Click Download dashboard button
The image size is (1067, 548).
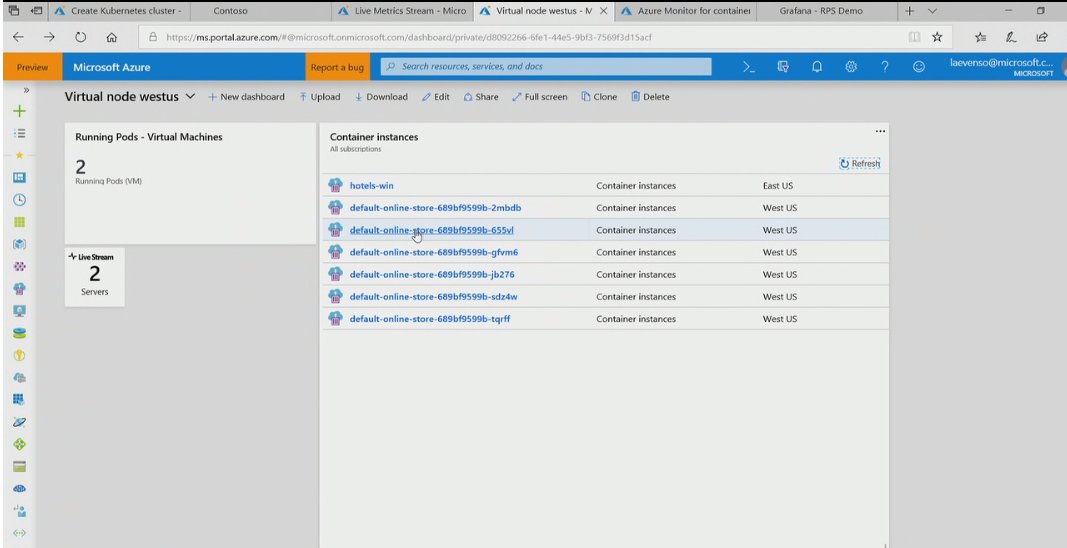coord(381,97)
